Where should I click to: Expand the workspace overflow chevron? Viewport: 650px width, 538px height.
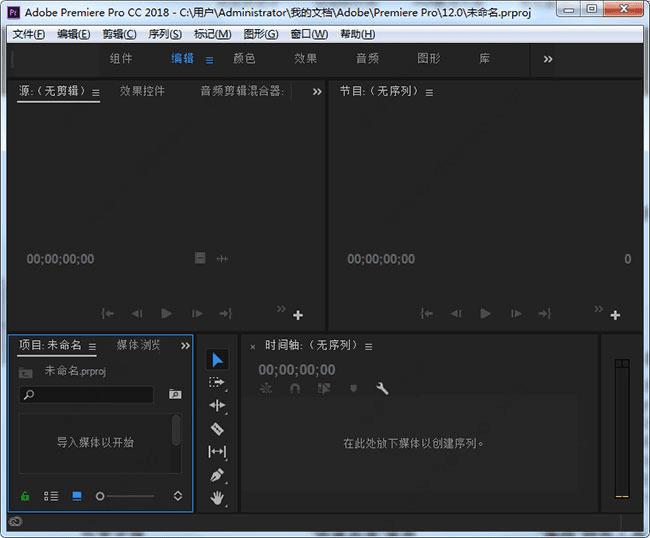(547, 59)
